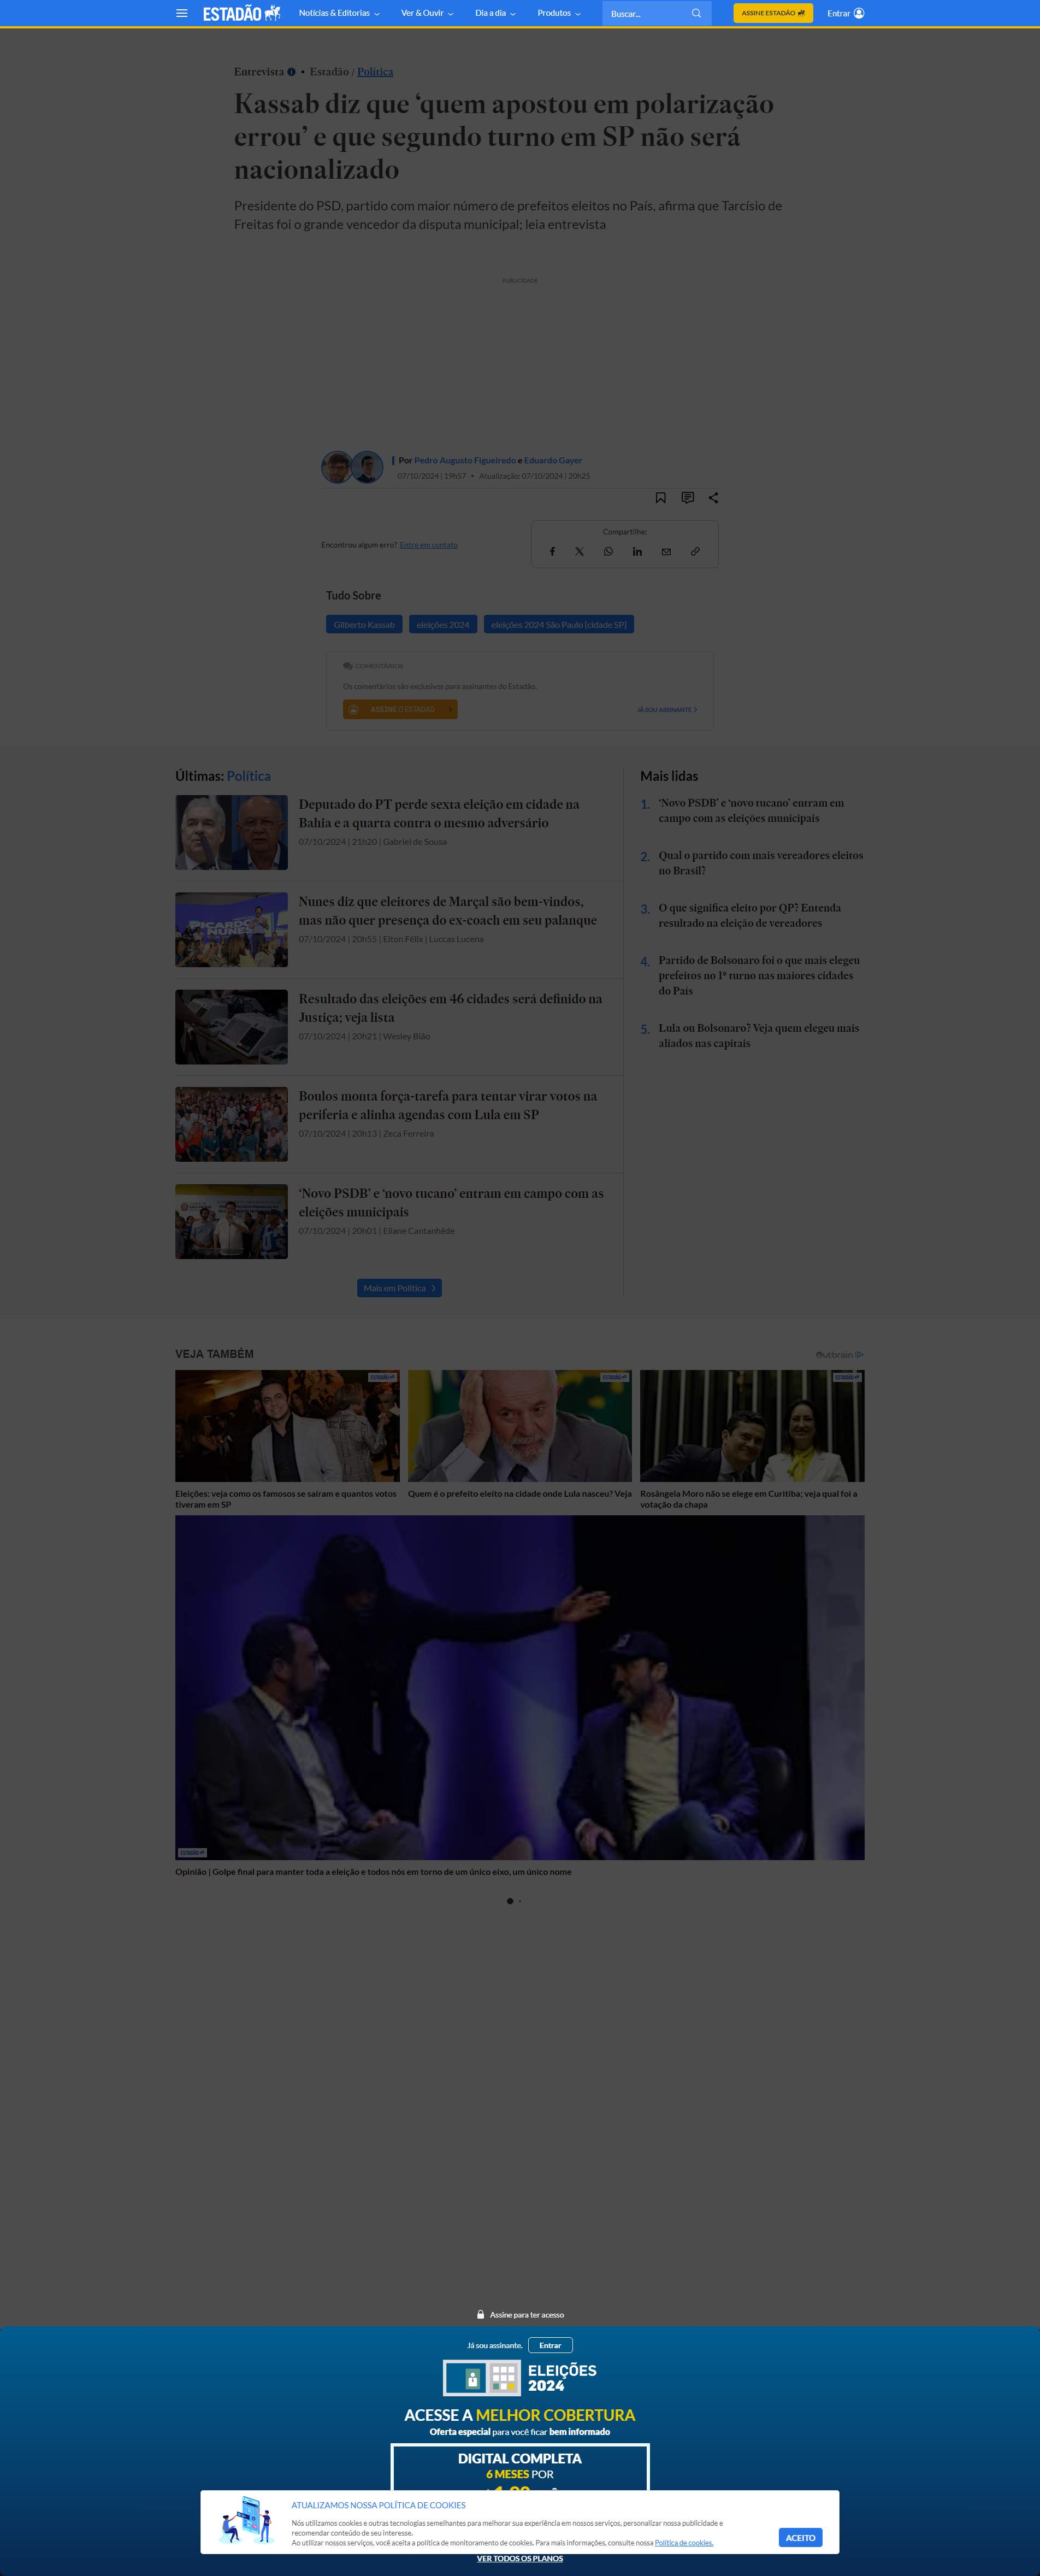Image resolution: width=1040 pixels, height=2576 pixels.
Task: Share the article via WhatsApp
Action: click(x=608, y=552)
